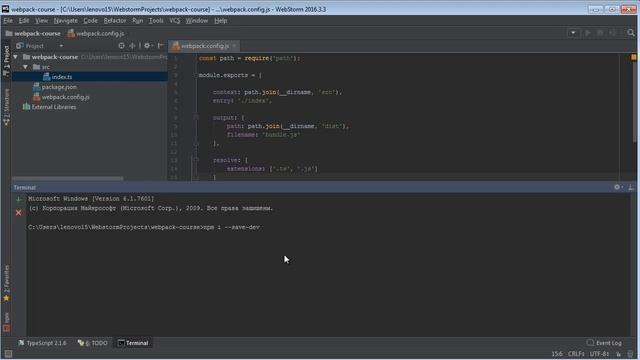Click webpack-course breadcrumb in navigation bar
The width and height of the screenshot is (640, 360).
pyautogui.click(x=33, y=33)
